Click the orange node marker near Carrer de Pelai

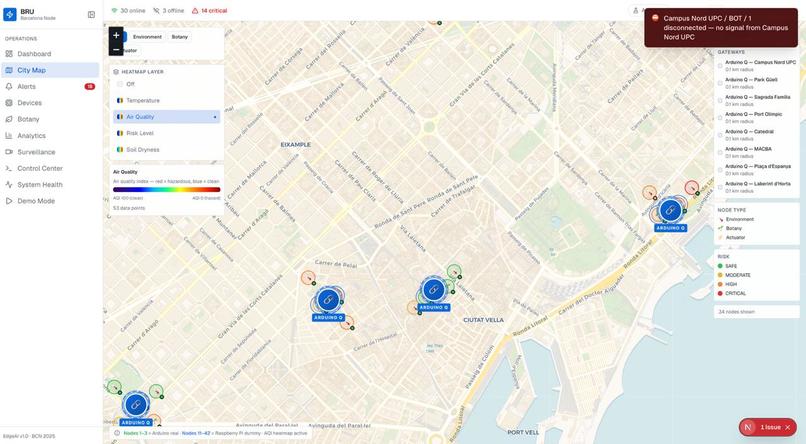pyautogui.click(x=308, y=278)
